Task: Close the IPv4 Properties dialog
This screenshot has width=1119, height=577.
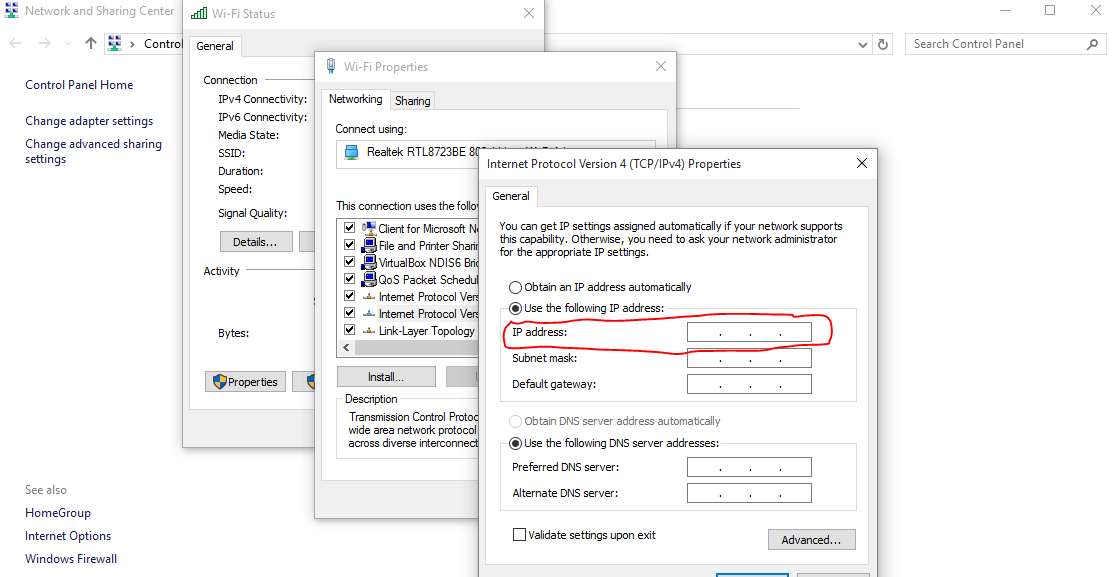Action: (862, 163)
